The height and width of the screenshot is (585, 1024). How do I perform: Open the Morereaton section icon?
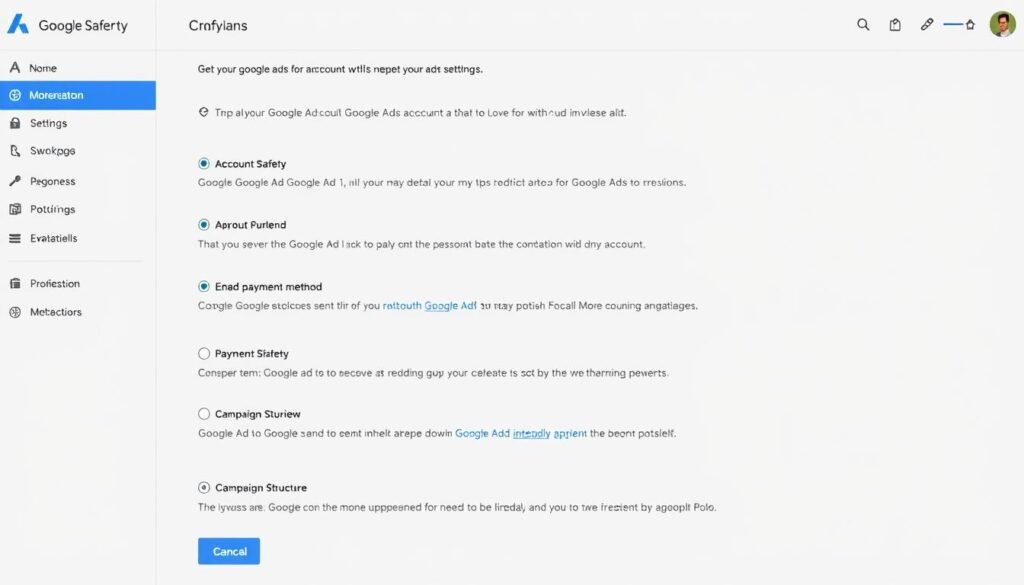tap(14, 95)
